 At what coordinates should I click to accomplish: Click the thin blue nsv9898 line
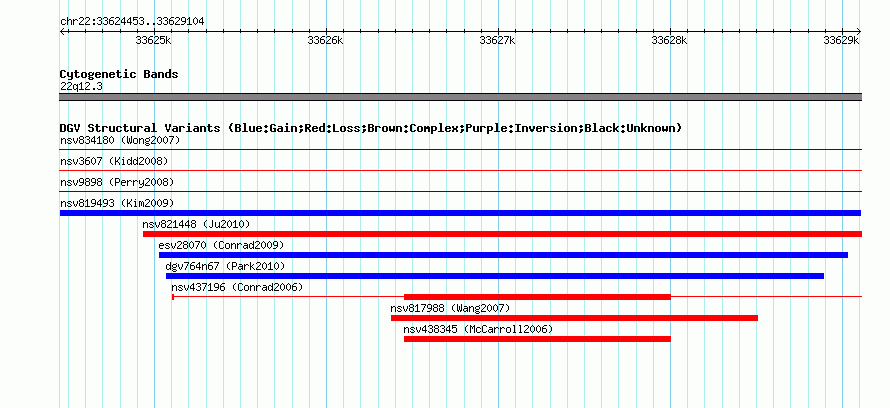point(460,191)
